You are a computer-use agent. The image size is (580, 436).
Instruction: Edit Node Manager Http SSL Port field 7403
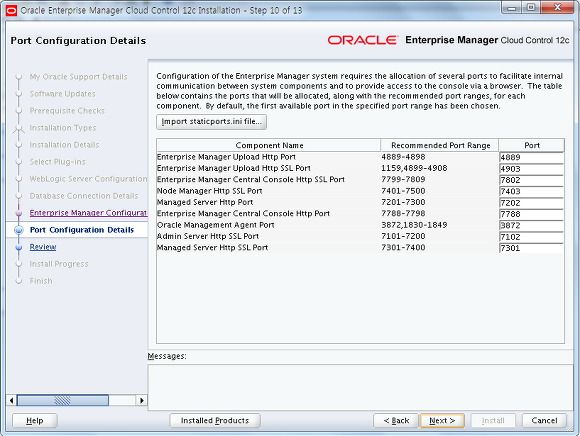tap(531, 191)
